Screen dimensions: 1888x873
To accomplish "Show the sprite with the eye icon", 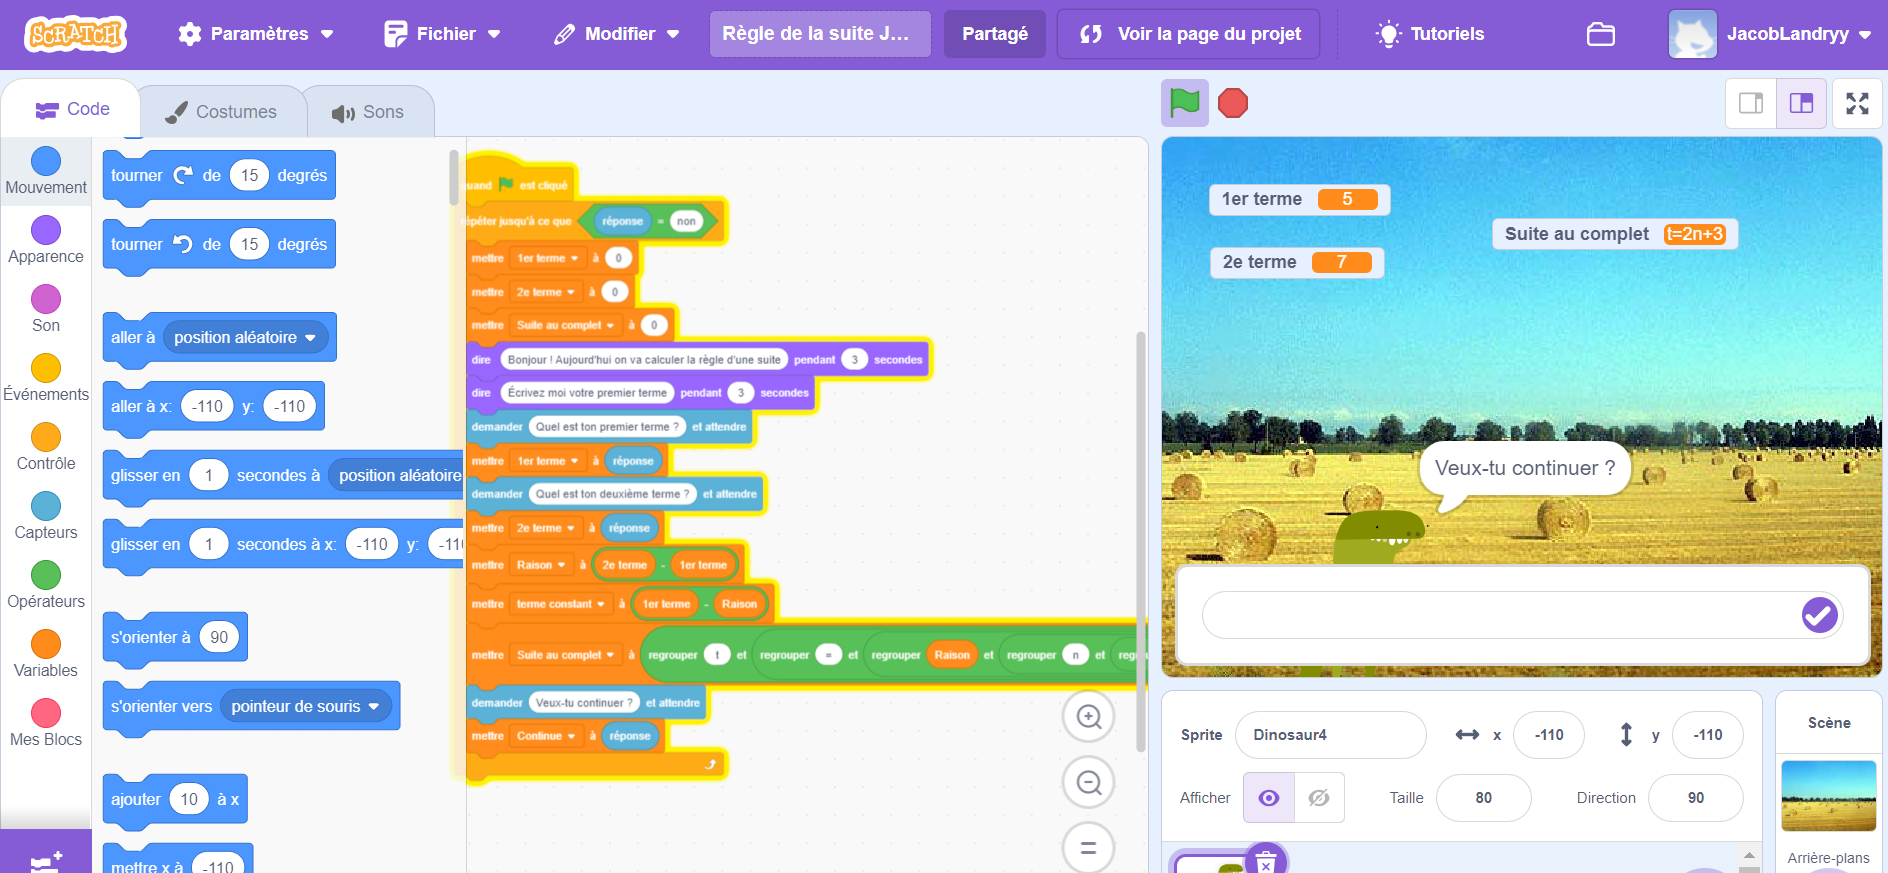I will (x=1269, y=798).
